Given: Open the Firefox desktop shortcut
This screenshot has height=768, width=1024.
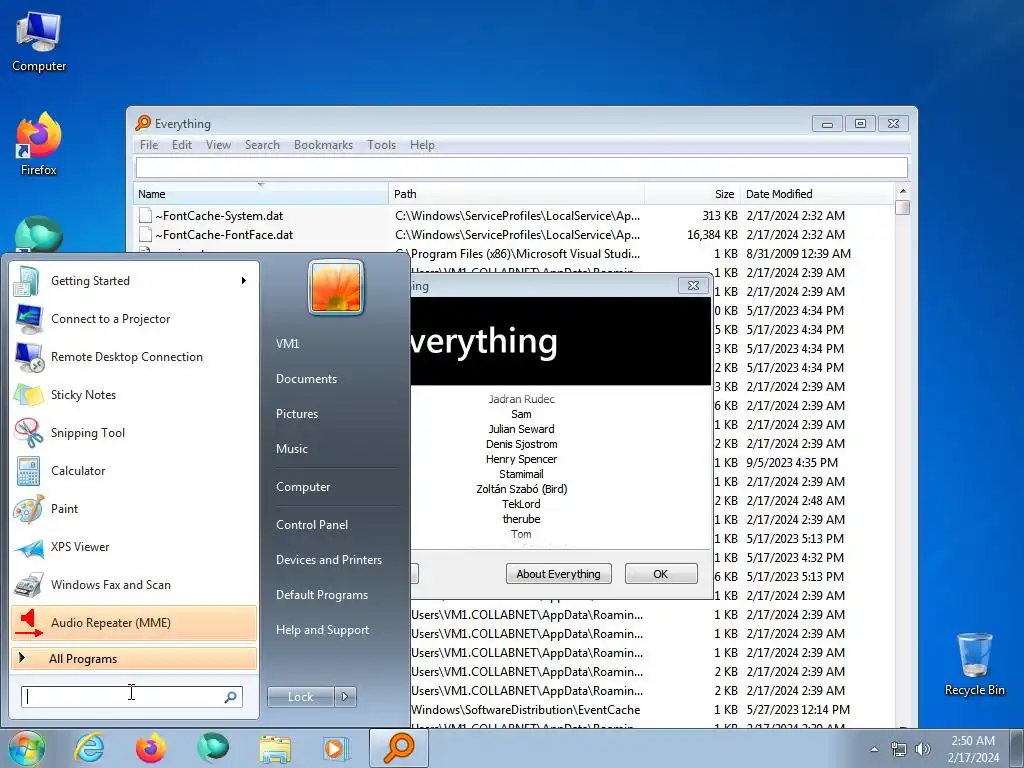Looking at the screenshot, I should click(39, 144).
